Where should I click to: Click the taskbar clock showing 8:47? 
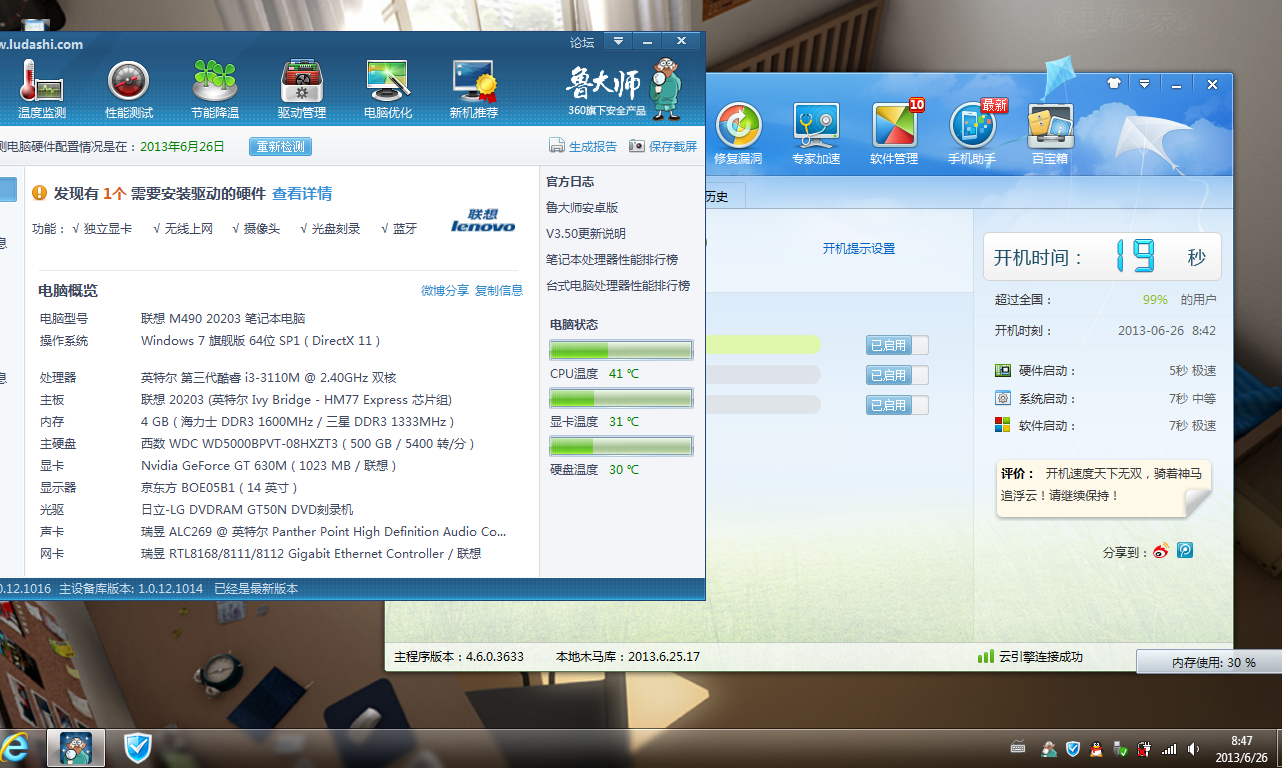(1242, 748)
